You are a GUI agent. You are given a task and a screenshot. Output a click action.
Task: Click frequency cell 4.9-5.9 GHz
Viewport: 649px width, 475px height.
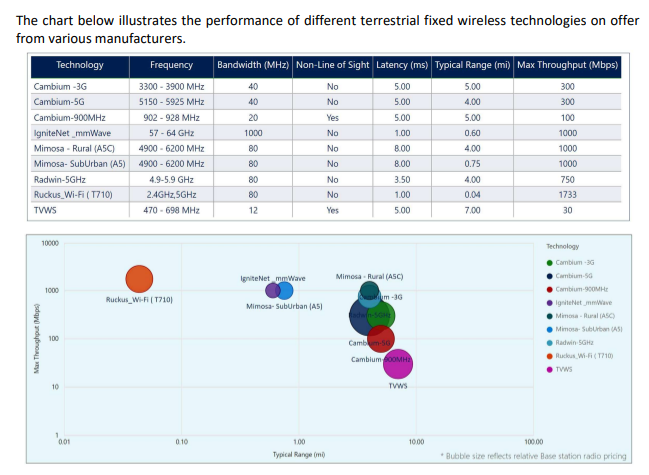[171, 179]
